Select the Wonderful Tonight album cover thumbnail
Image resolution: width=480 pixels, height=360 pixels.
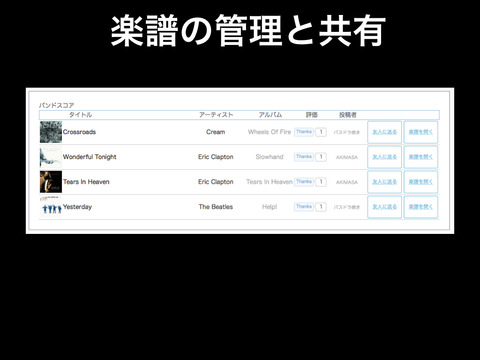(51, 157)
